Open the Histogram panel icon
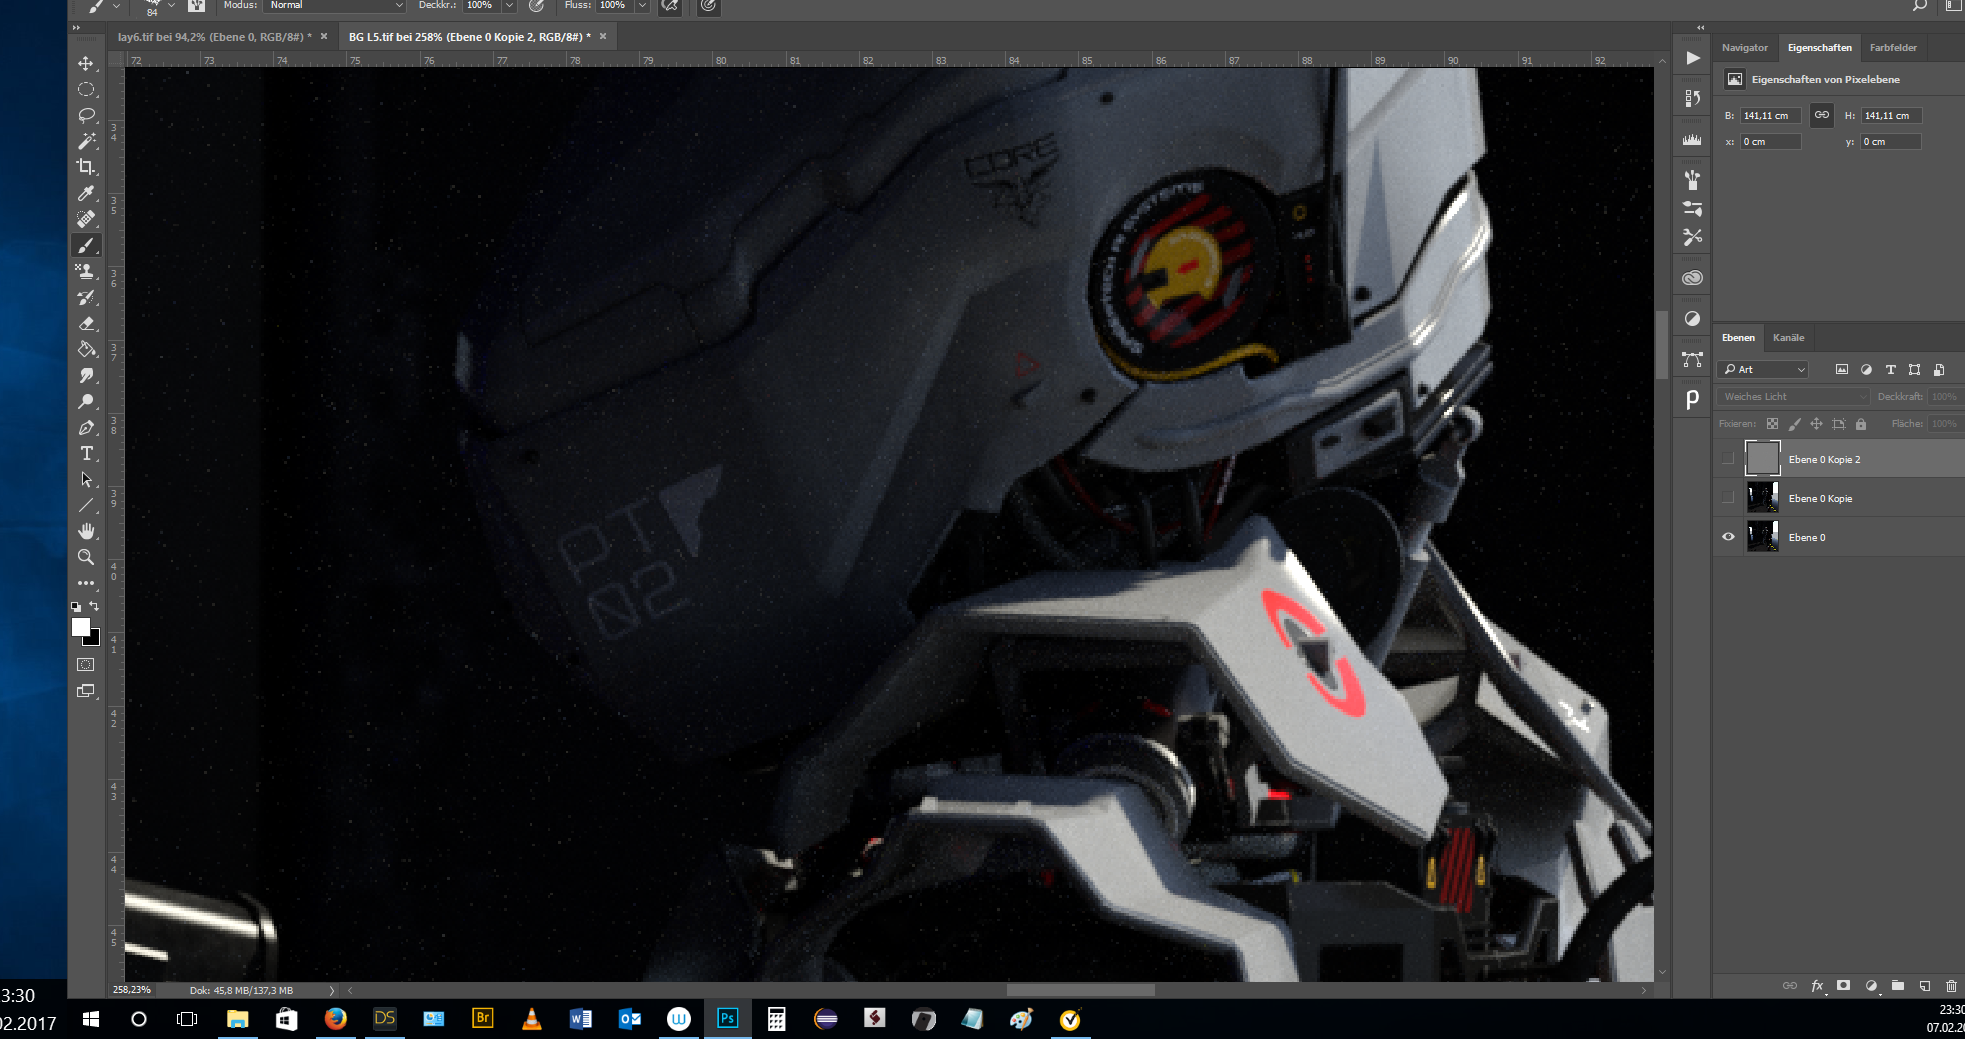 [x=1692, y=140]
